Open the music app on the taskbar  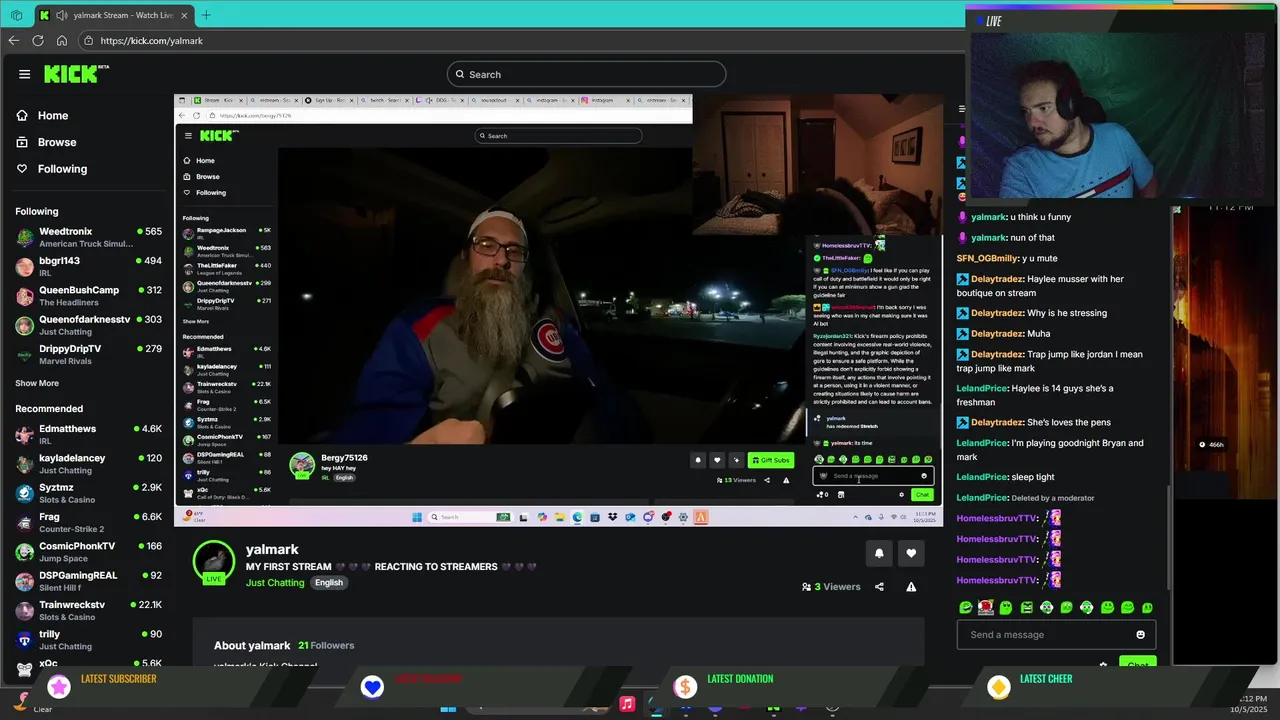[x=627, y=704]
